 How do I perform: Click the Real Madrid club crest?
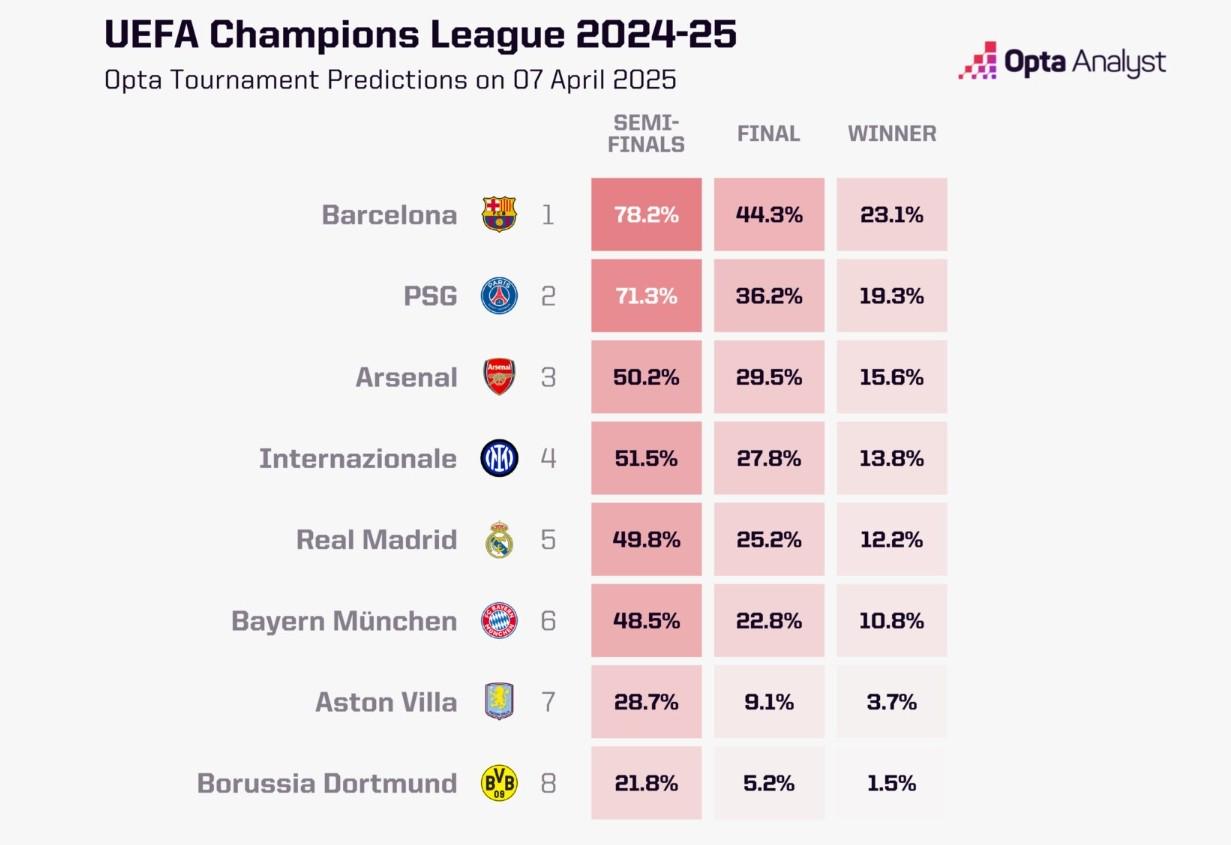(x=499, y=540)
